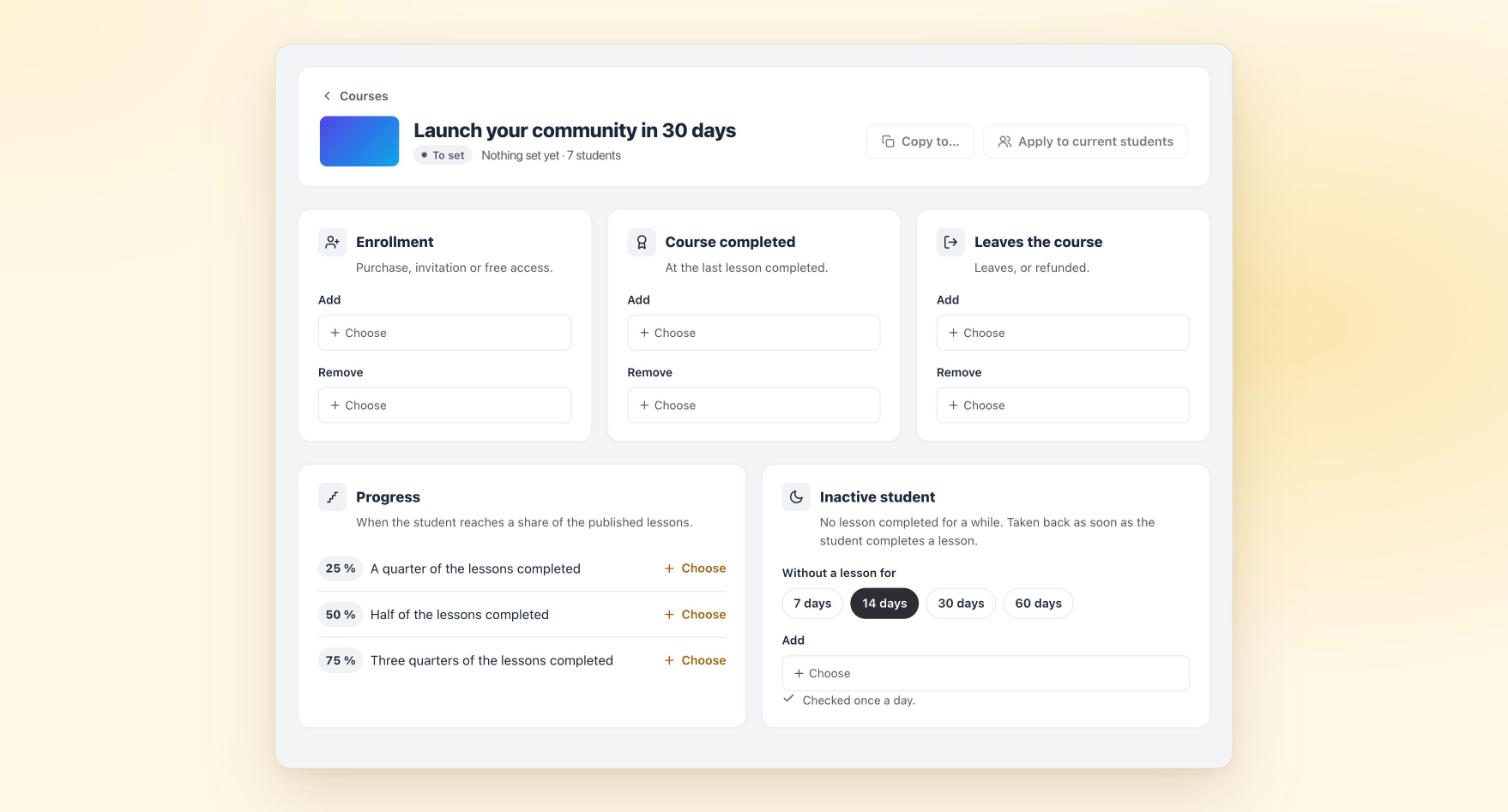
Task: Click the text Nothing set yet · 7 students
Action: pyautogui.click(x=551, y=155)
